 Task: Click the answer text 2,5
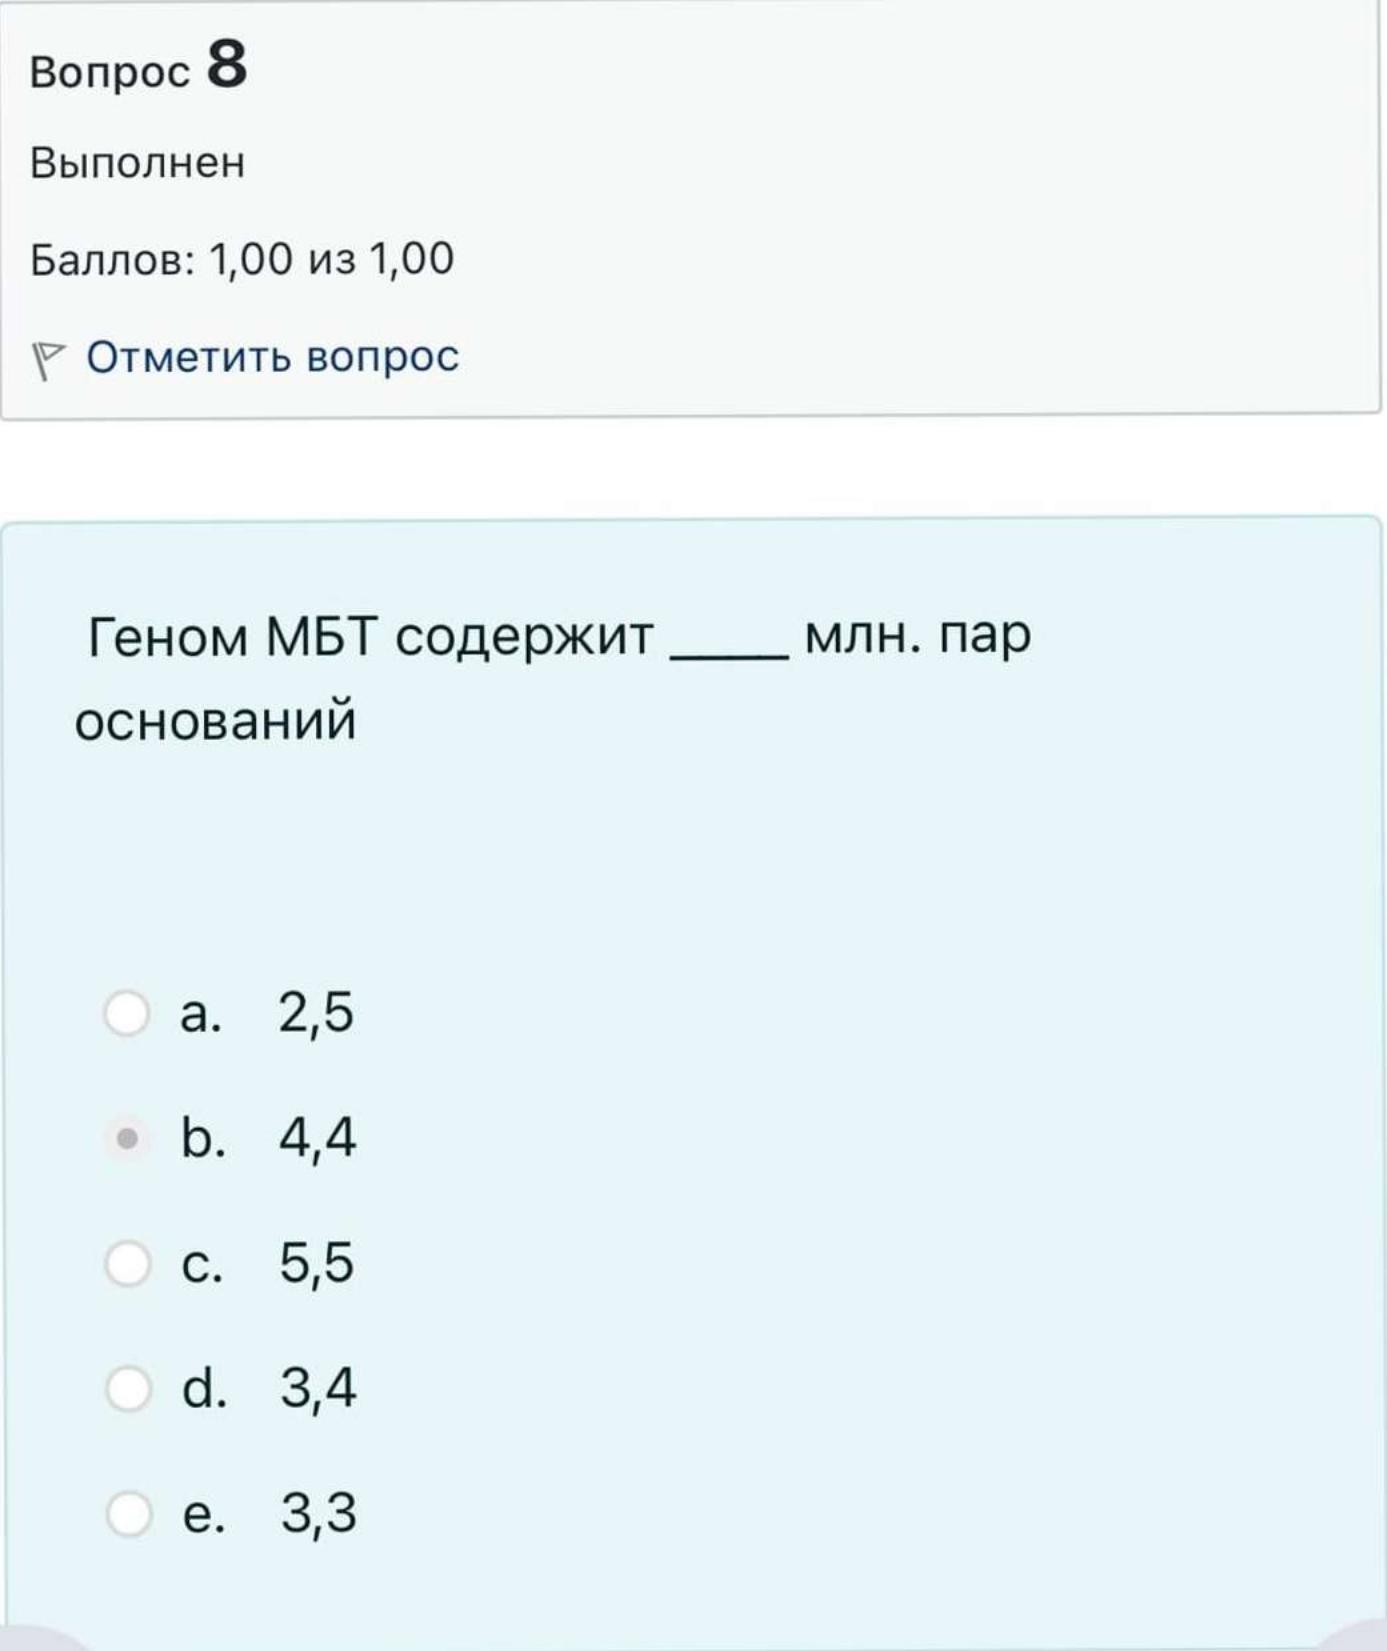point(316,1013)
